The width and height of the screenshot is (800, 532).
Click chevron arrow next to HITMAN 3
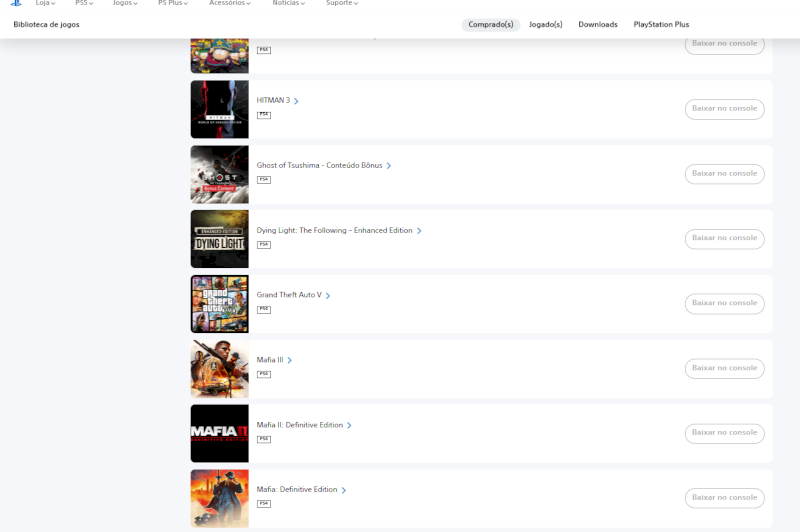[x=296, y=101]
